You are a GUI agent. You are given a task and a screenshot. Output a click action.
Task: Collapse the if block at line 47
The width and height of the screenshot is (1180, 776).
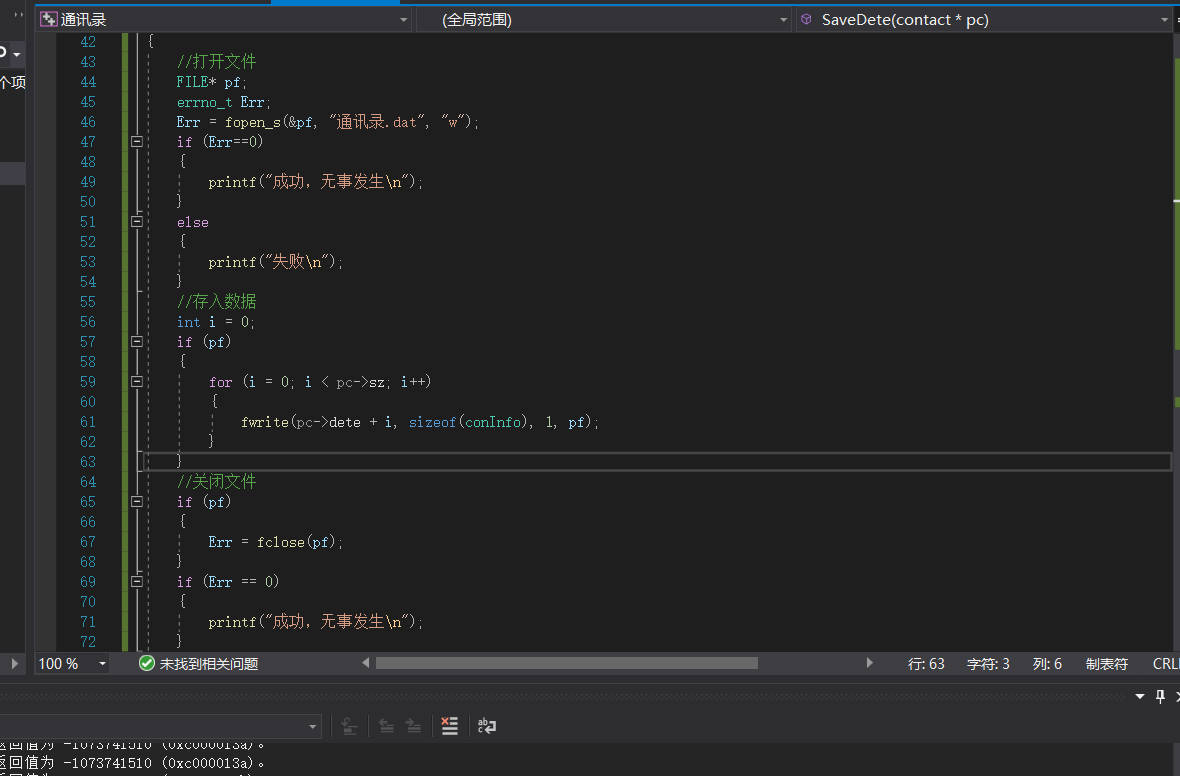click(136, 141)
